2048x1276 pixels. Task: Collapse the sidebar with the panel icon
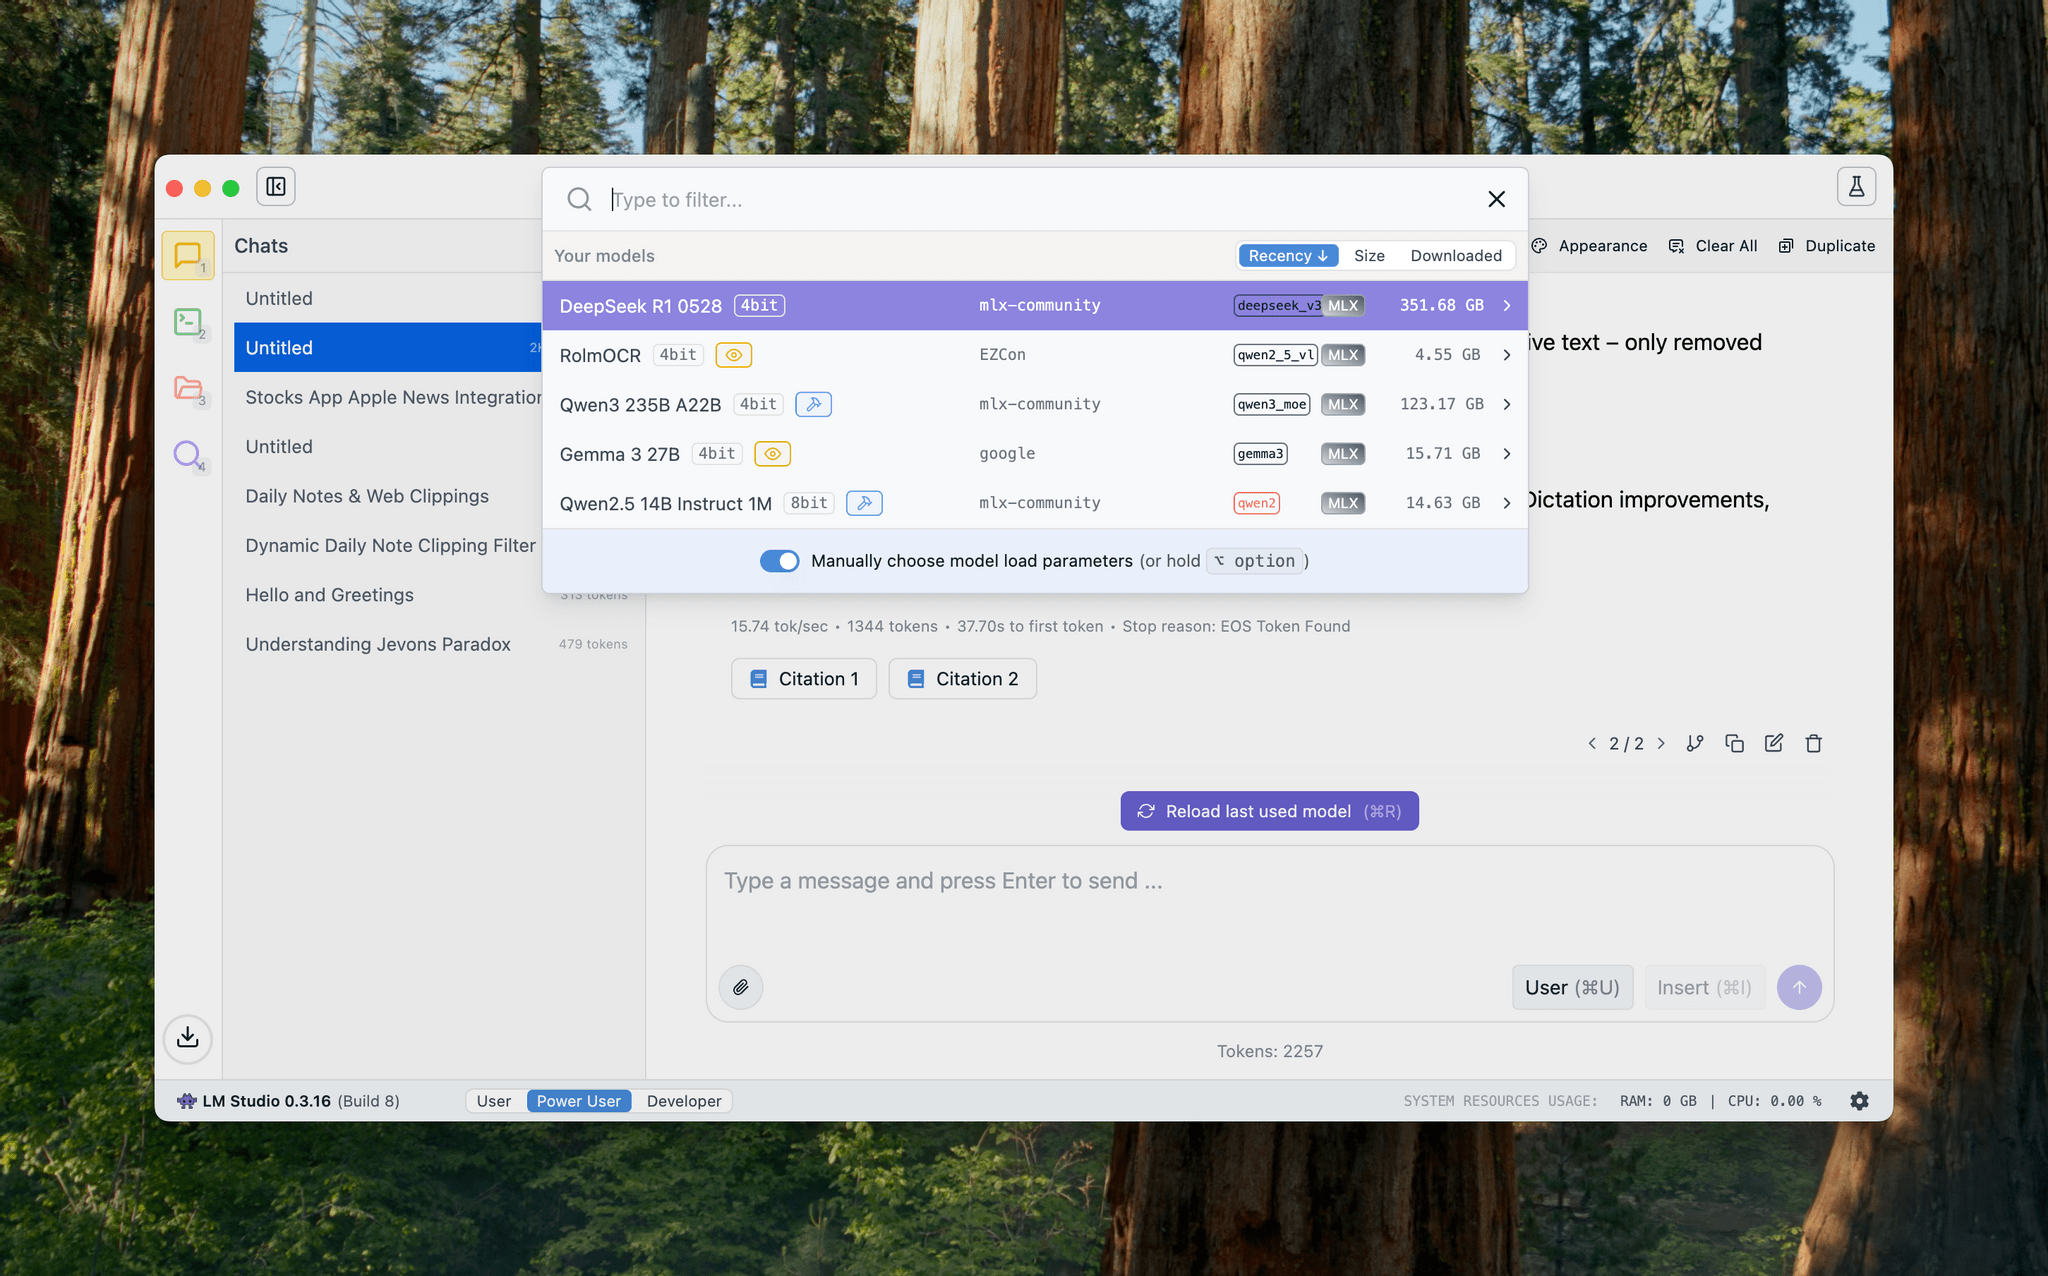point(276,187)
